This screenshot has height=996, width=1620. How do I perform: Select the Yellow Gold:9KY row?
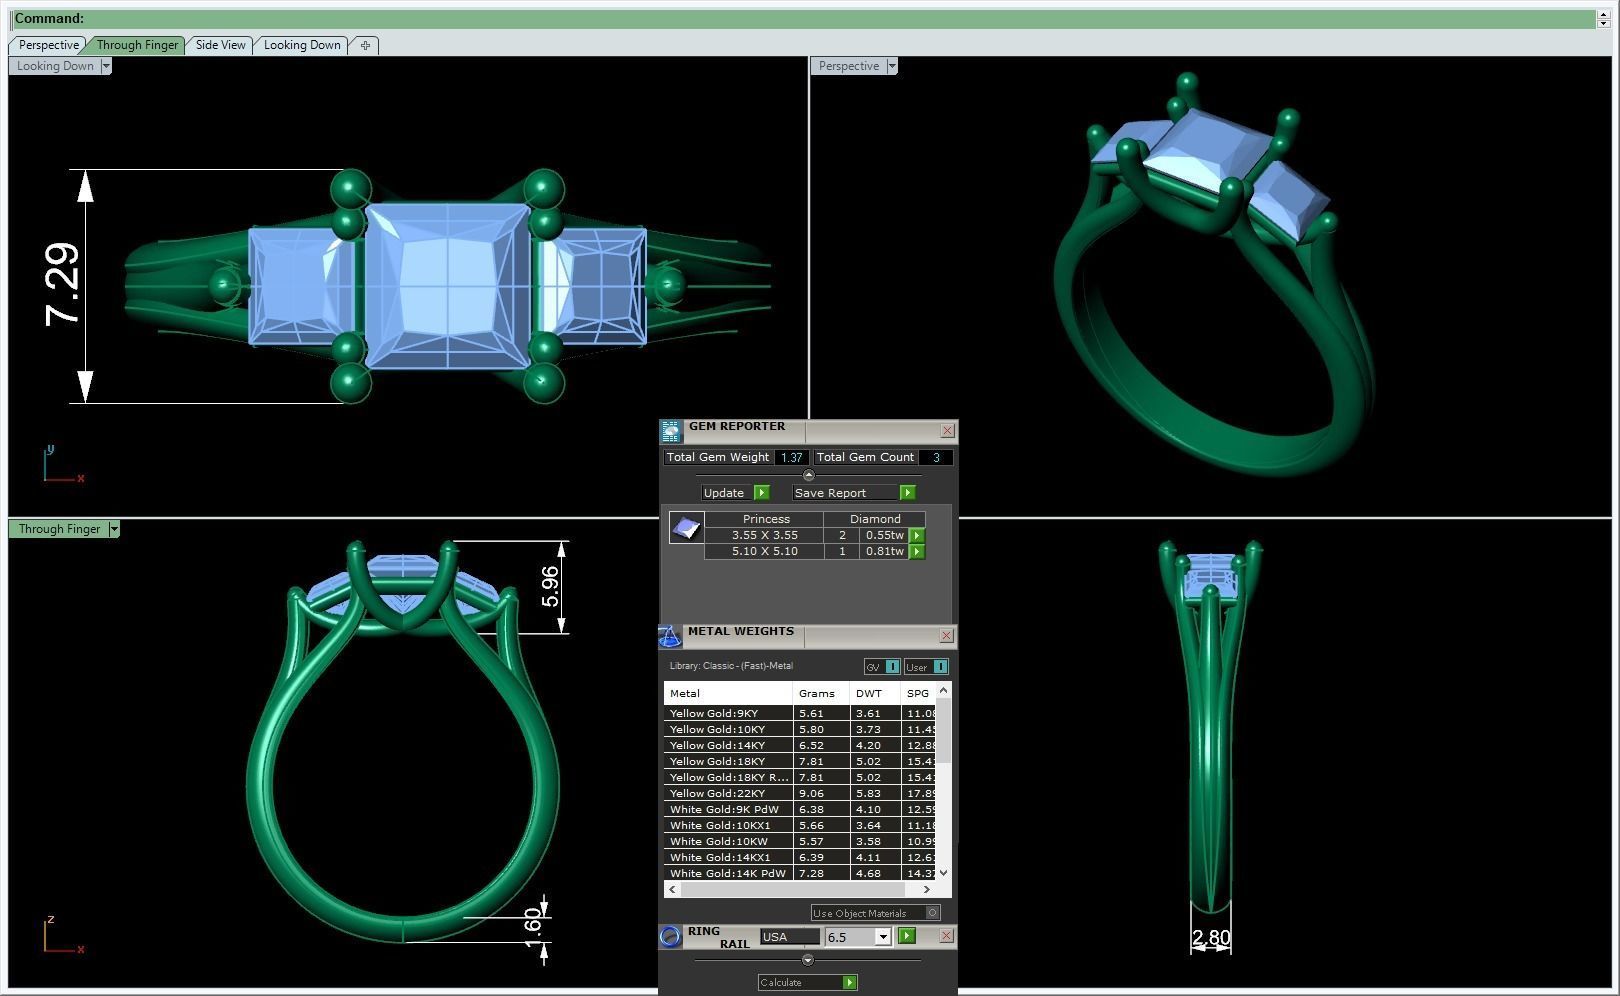[x=801, y=713]
